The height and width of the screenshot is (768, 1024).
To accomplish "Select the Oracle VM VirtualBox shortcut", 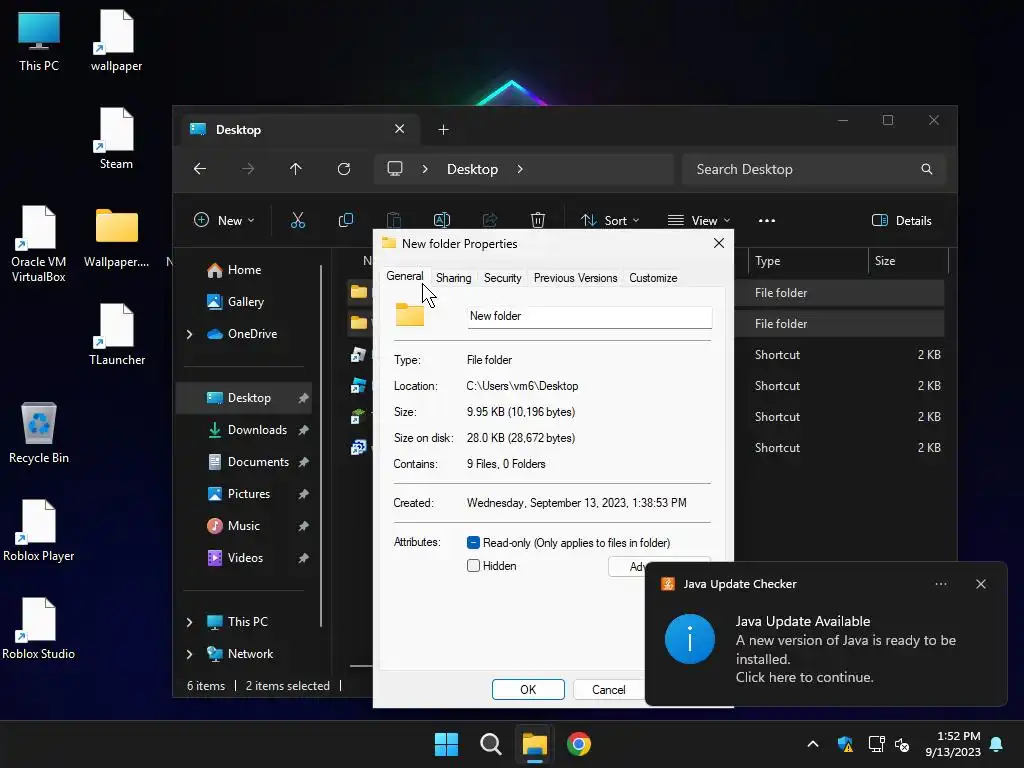I will pos(39,244).
